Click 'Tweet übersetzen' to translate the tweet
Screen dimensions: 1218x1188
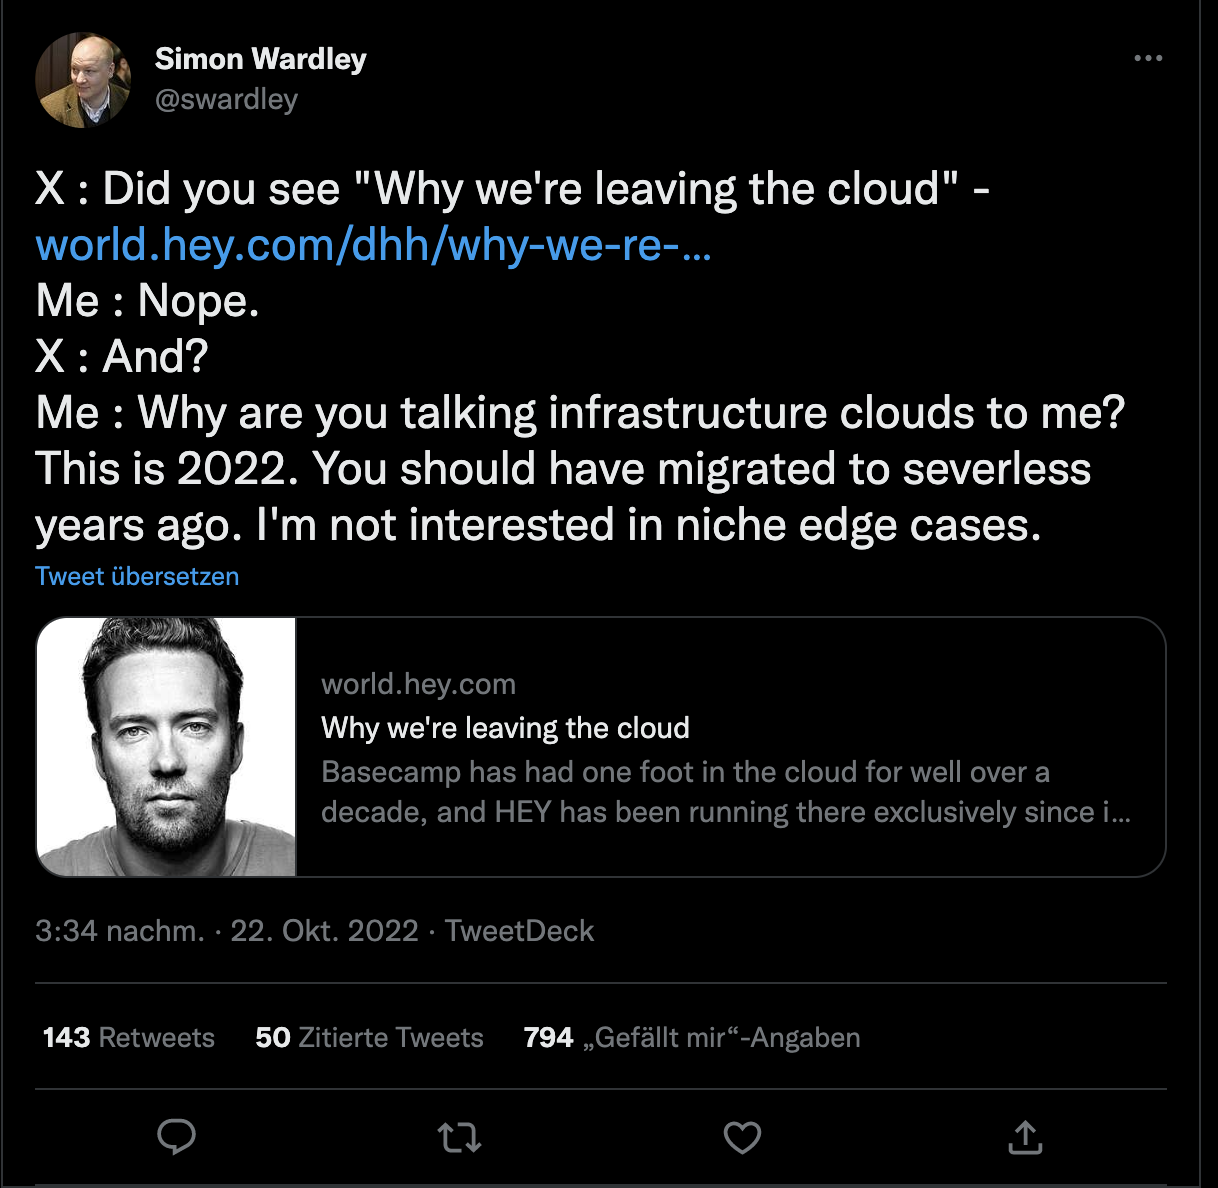[x=137, y=576]
